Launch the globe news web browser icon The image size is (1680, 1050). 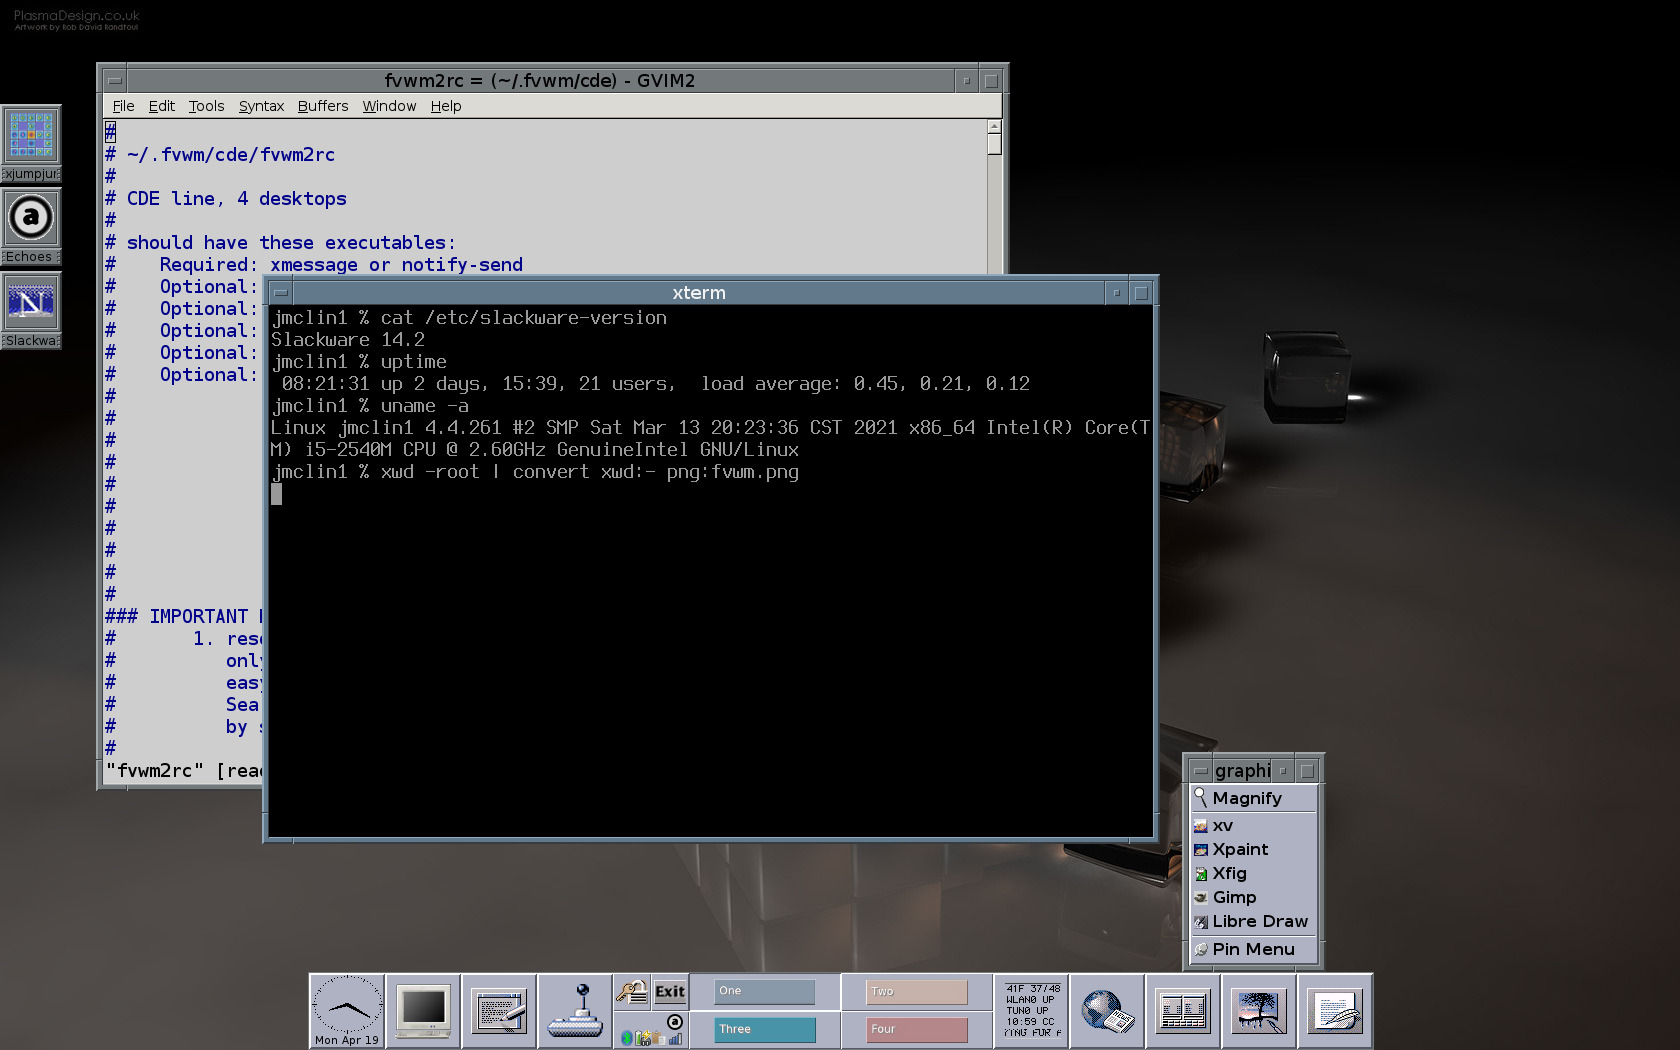[x=1107, y=1010]
